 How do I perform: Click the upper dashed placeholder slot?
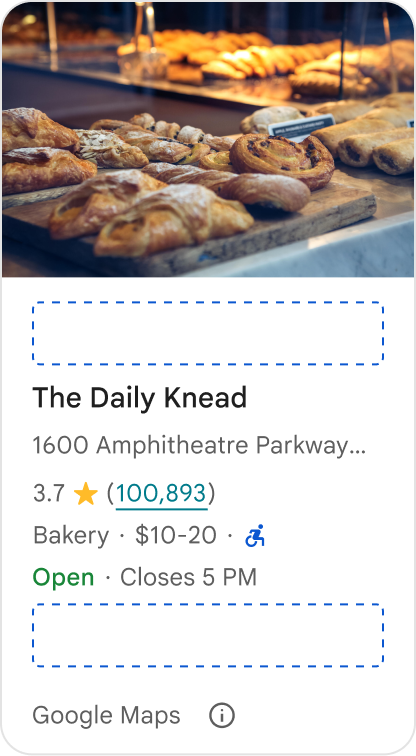click(x=208, y=333)
